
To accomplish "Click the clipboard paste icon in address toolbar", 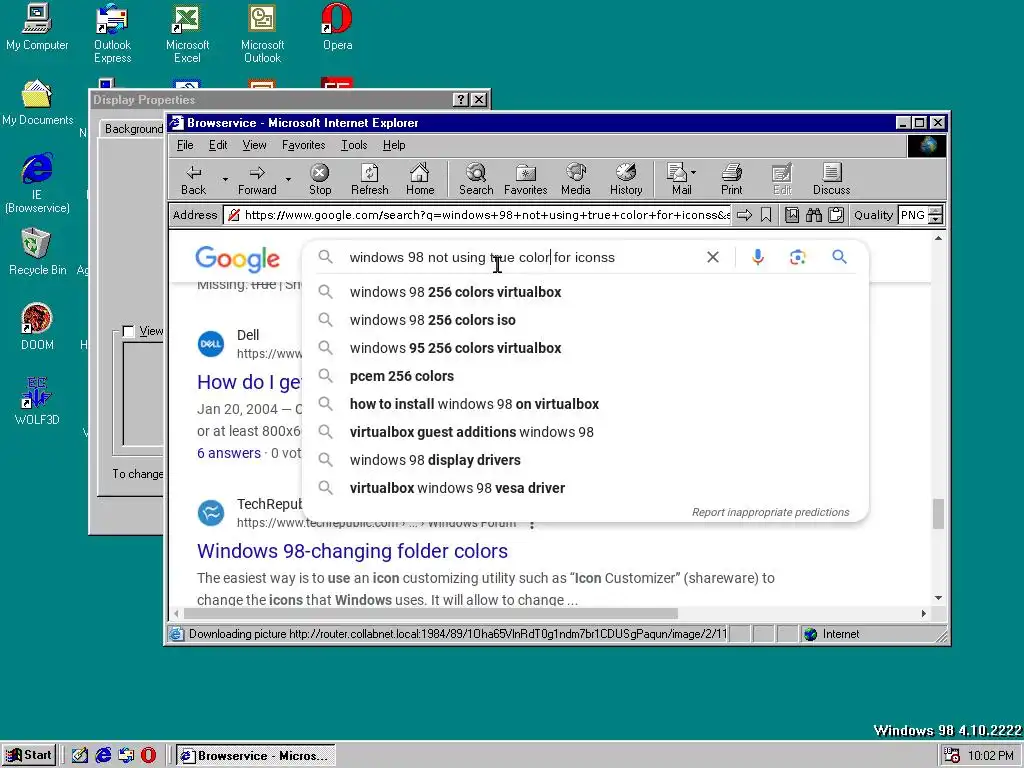I will coord(835,215).
